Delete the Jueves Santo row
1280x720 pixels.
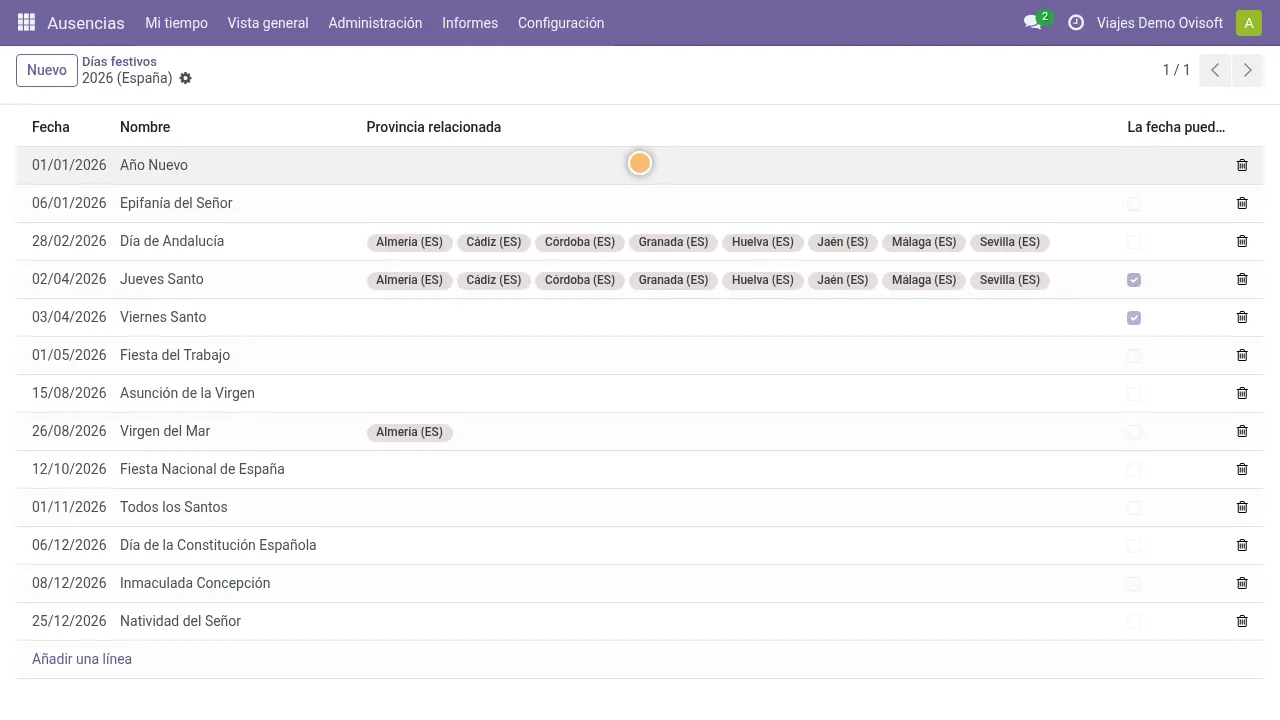coord(1242,279)
